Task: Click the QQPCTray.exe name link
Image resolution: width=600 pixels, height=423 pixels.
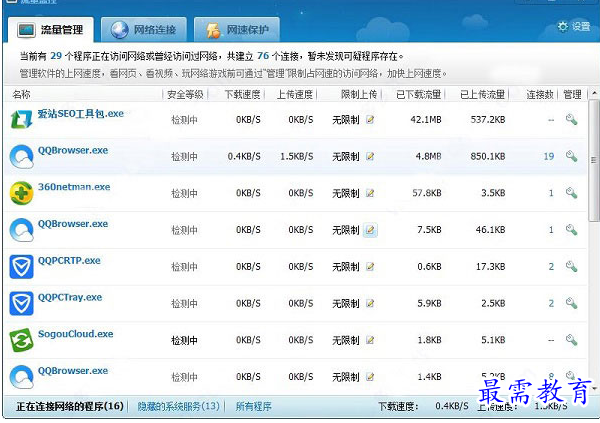Action: point(70,297)
